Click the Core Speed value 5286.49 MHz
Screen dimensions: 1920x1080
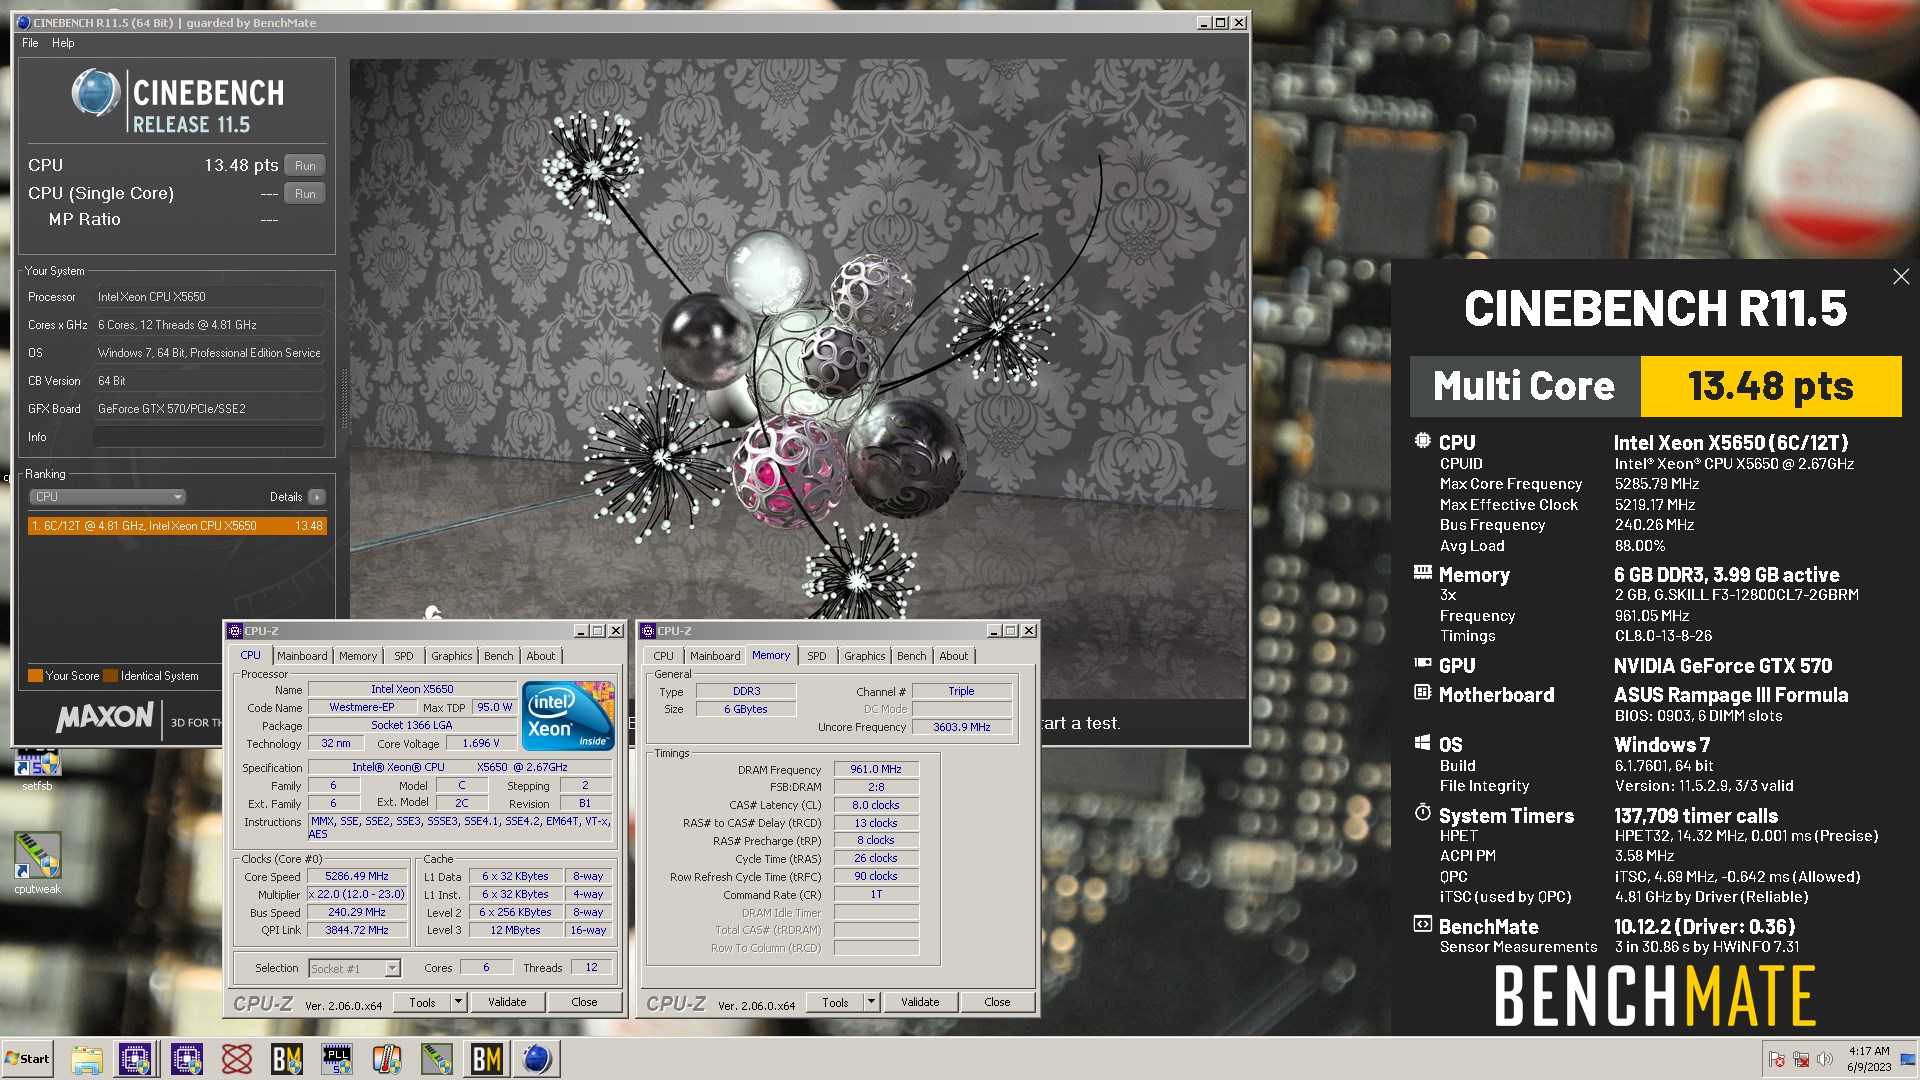point(357,876)
